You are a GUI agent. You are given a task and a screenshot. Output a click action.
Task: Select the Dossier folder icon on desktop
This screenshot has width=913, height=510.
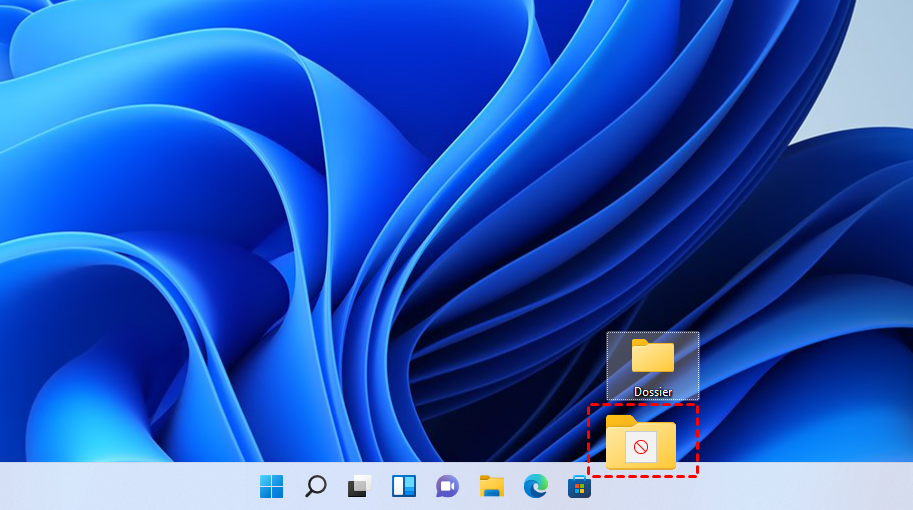tap(652, 356)
